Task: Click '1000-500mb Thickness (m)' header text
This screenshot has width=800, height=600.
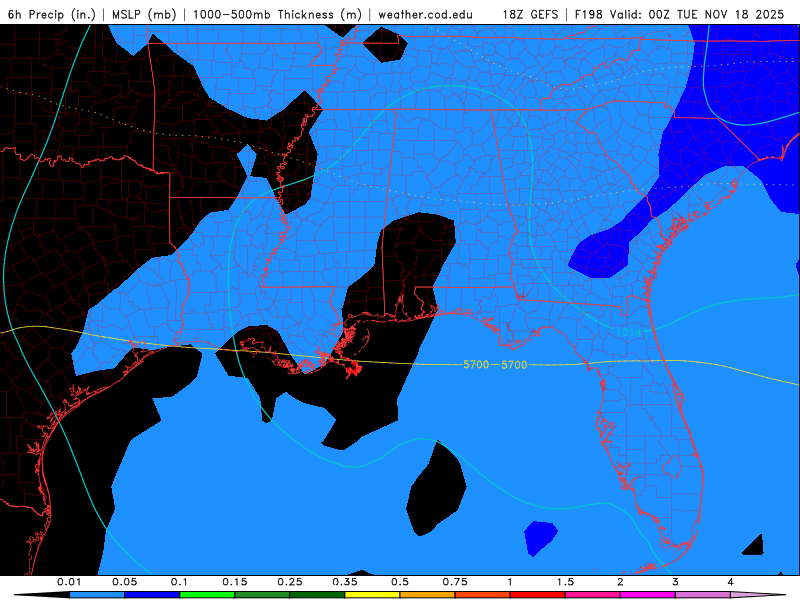Action: pyautogui.click(x=277, y=14)
